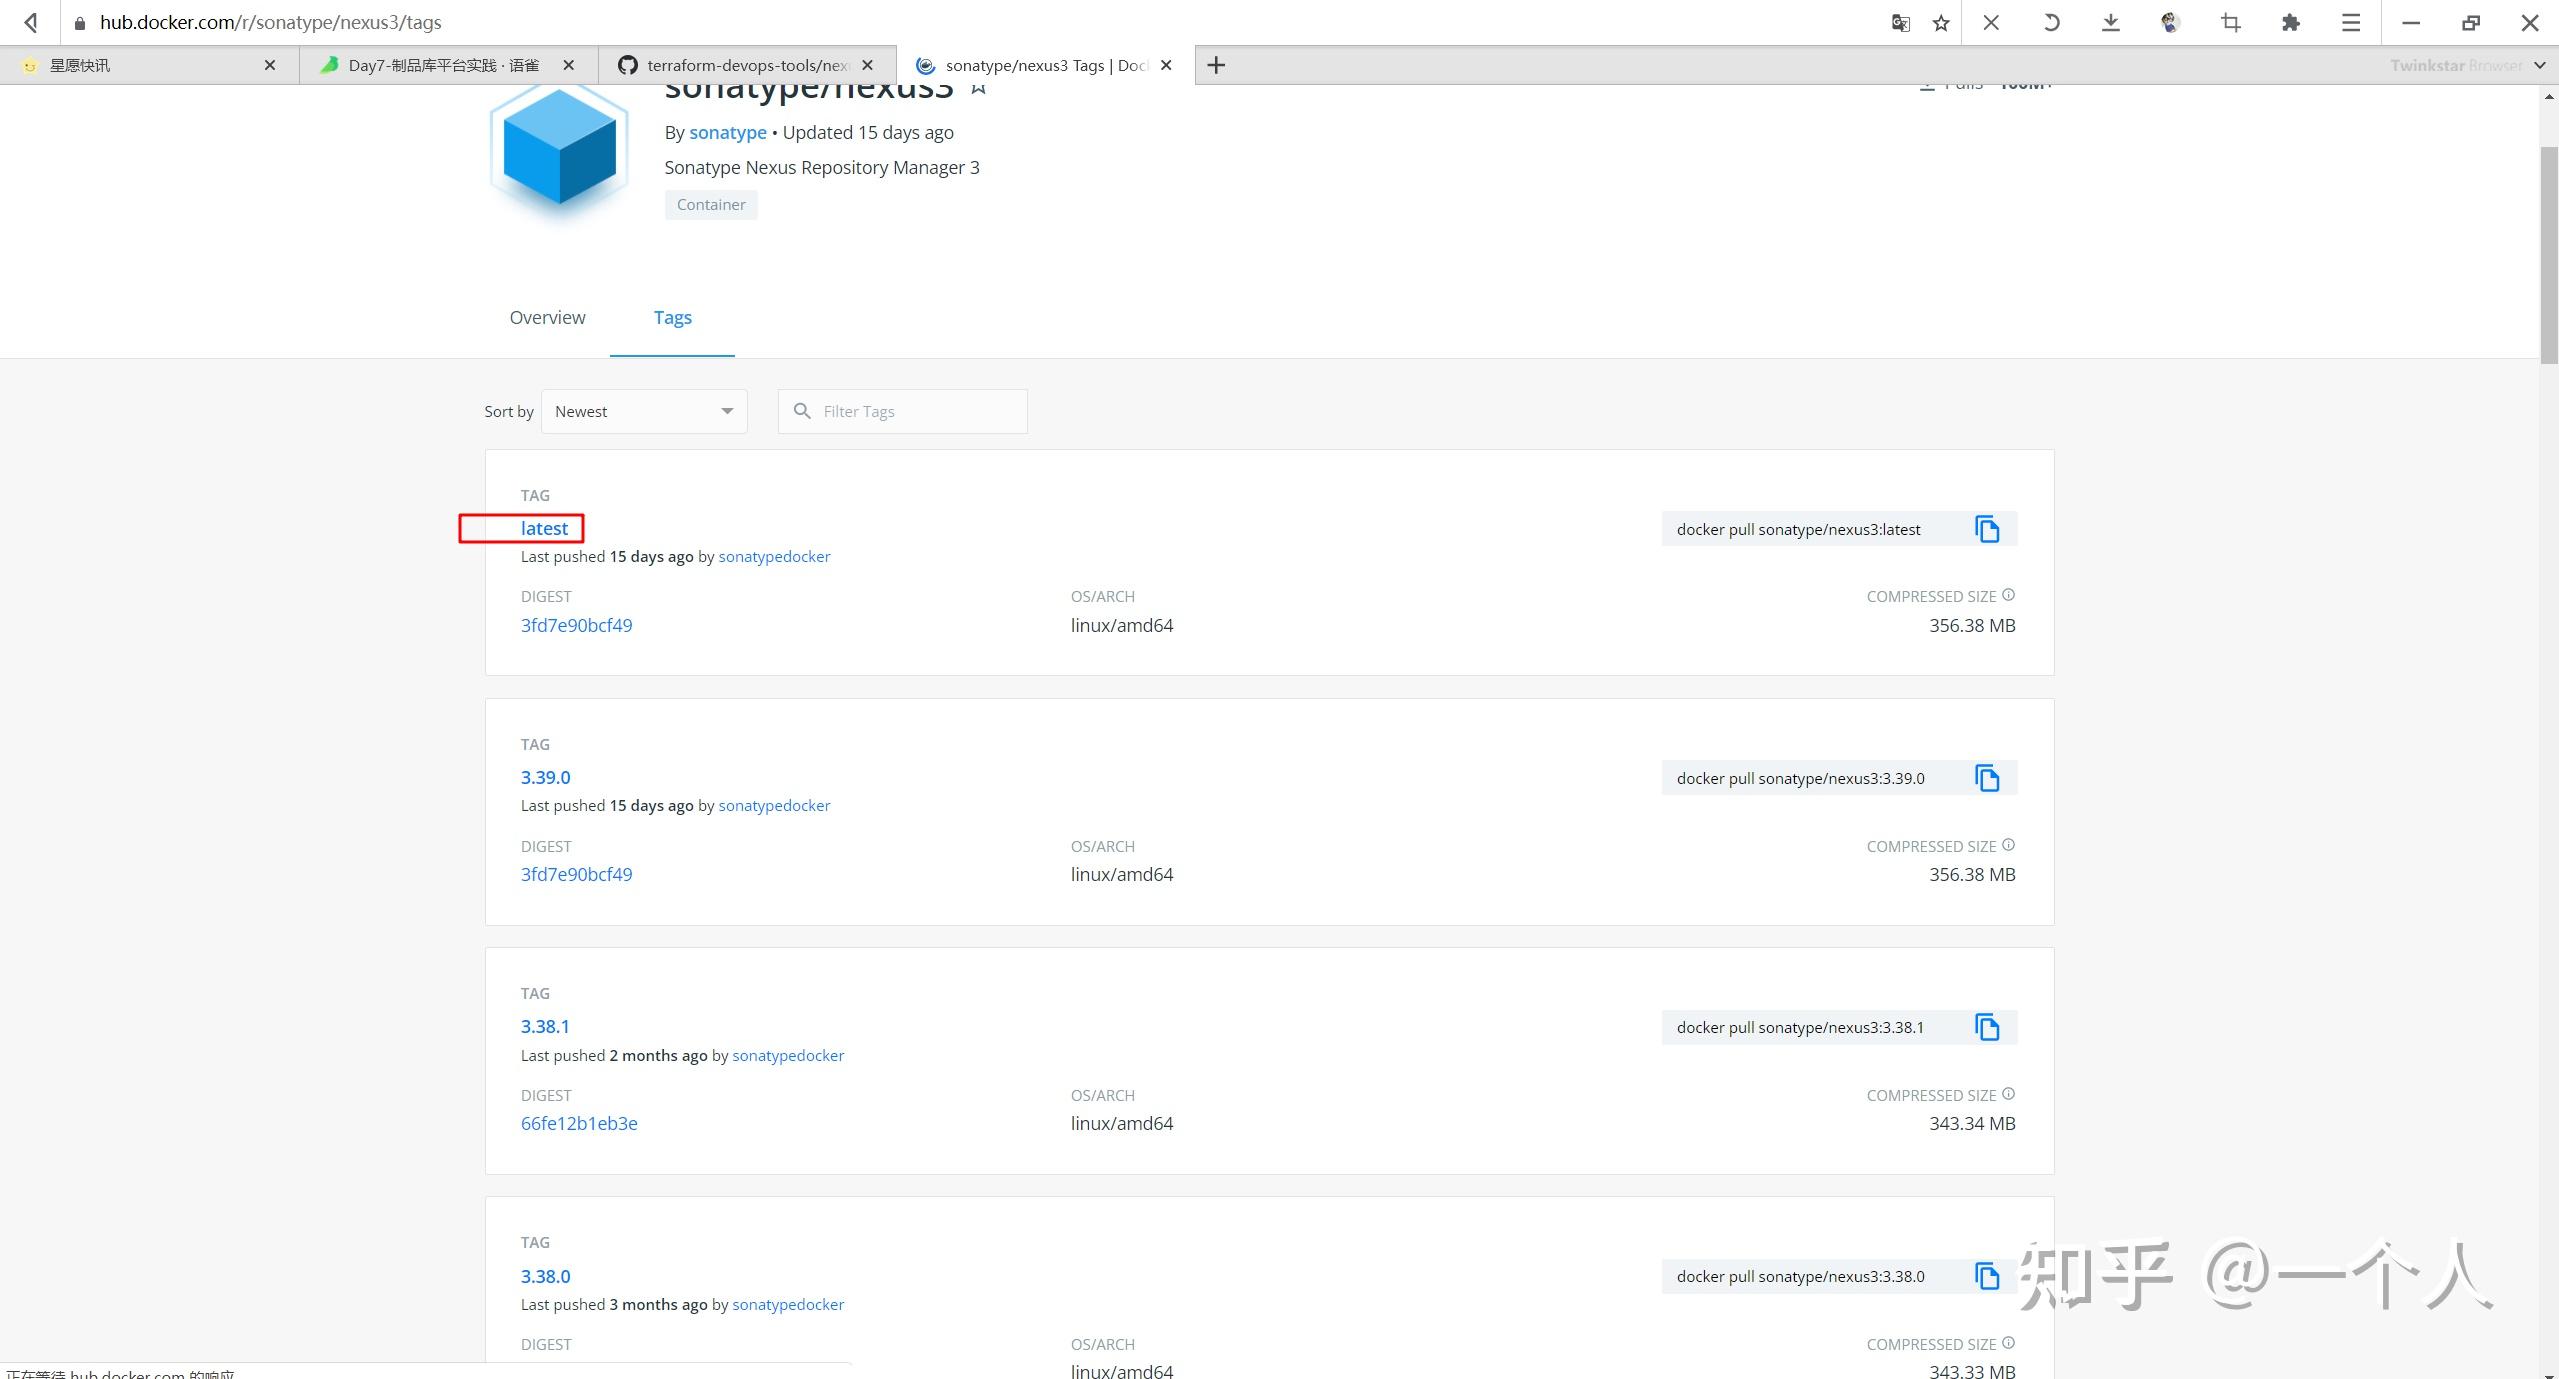The image size is (2559, 1379).
Task: Click the translate page icon
Action: click(x=1900, y=22)
